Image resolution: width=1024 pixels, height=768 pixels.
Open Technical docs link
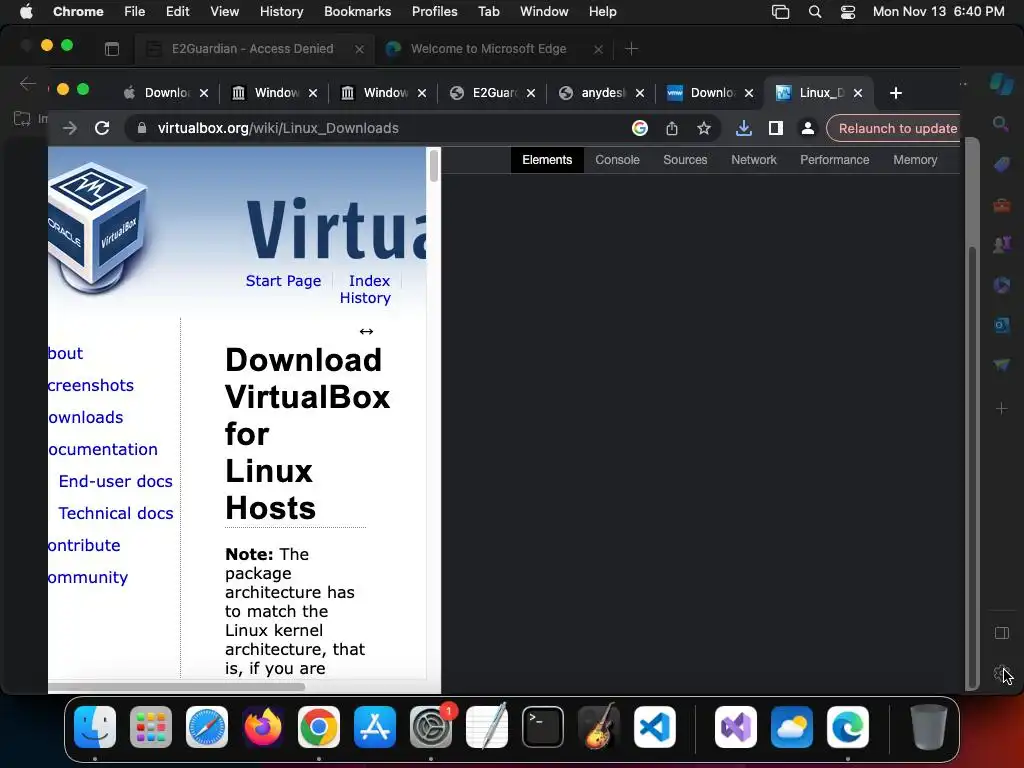coord(116,513)
